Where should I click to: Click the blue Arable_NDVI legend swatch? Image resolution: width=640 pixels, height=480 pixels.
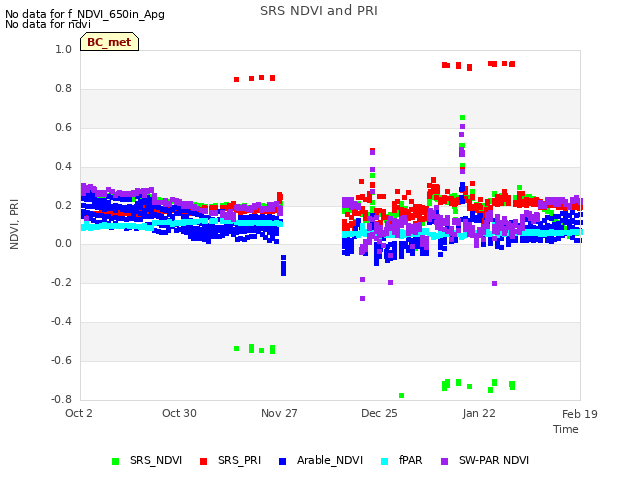click(x=282, y=461)
